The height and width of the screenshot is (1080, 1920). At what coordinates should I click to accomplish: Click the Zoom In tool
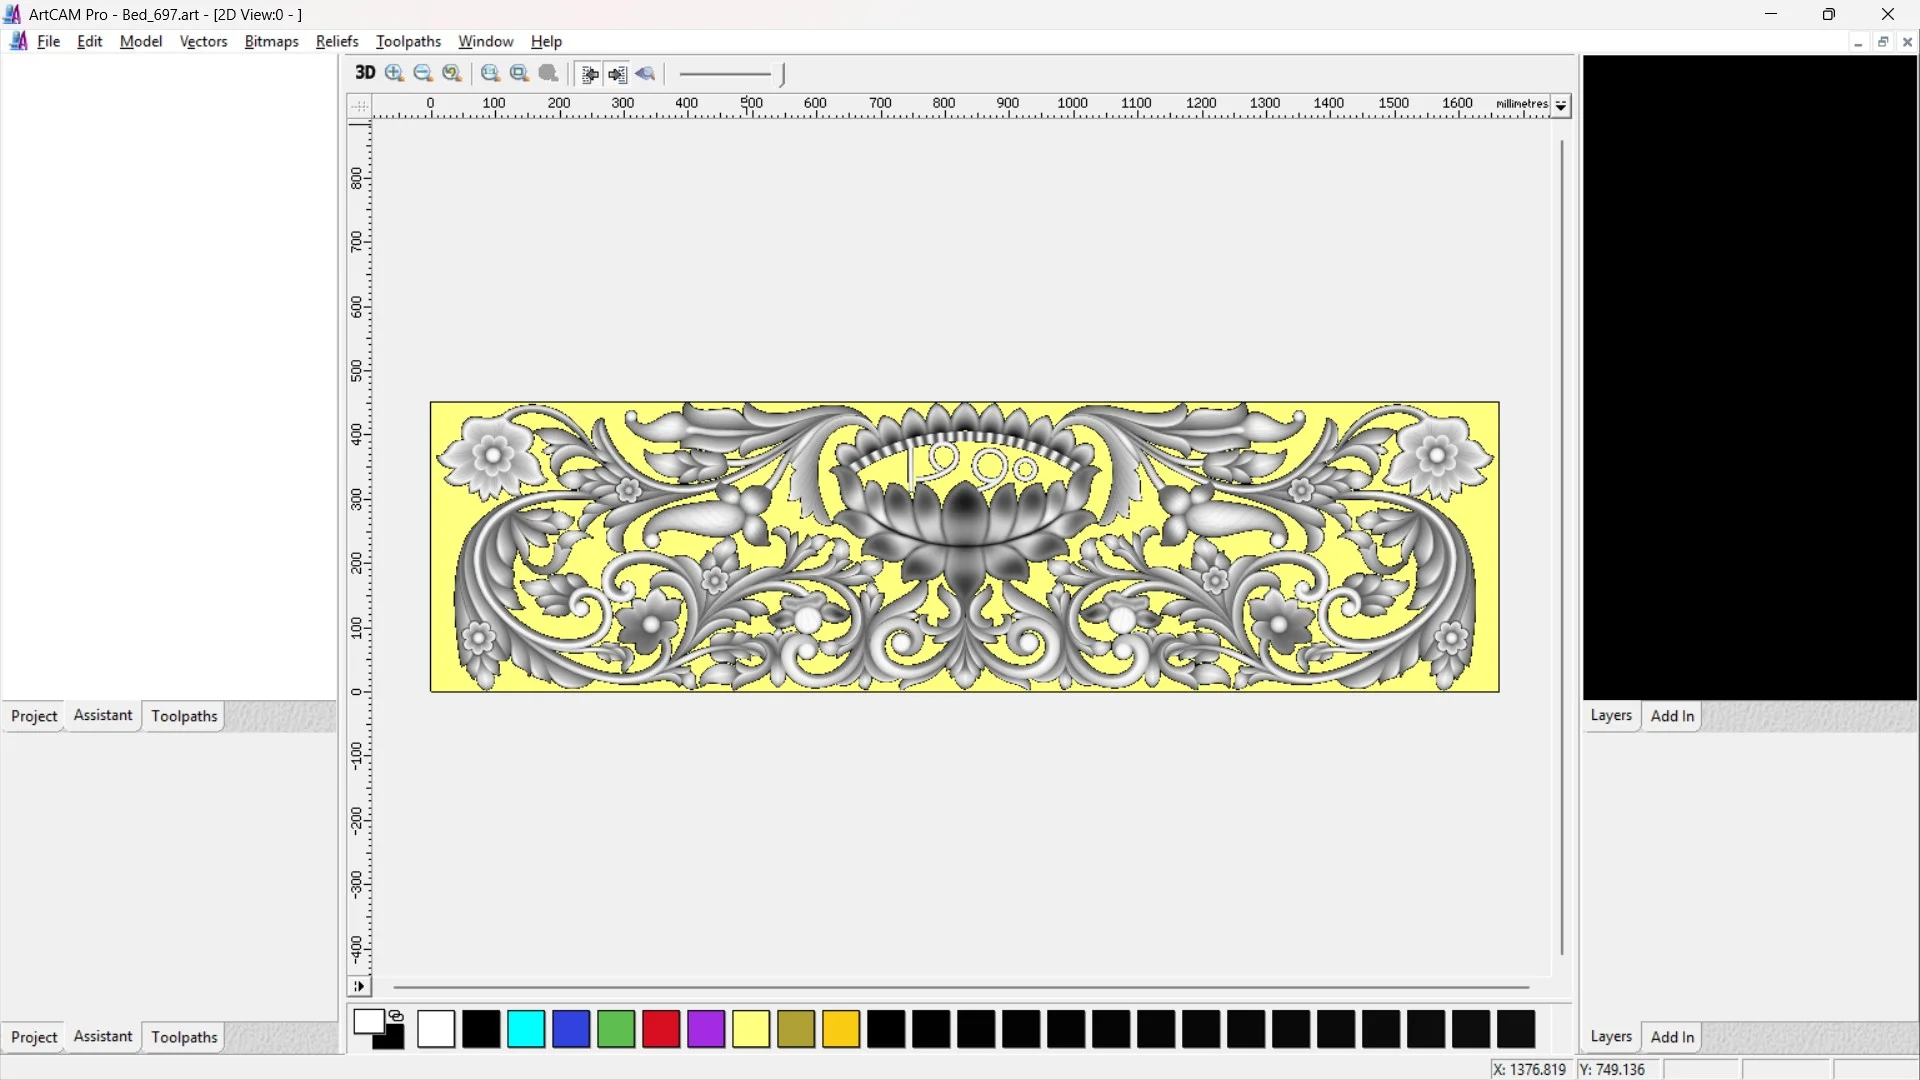click(394, 73)
